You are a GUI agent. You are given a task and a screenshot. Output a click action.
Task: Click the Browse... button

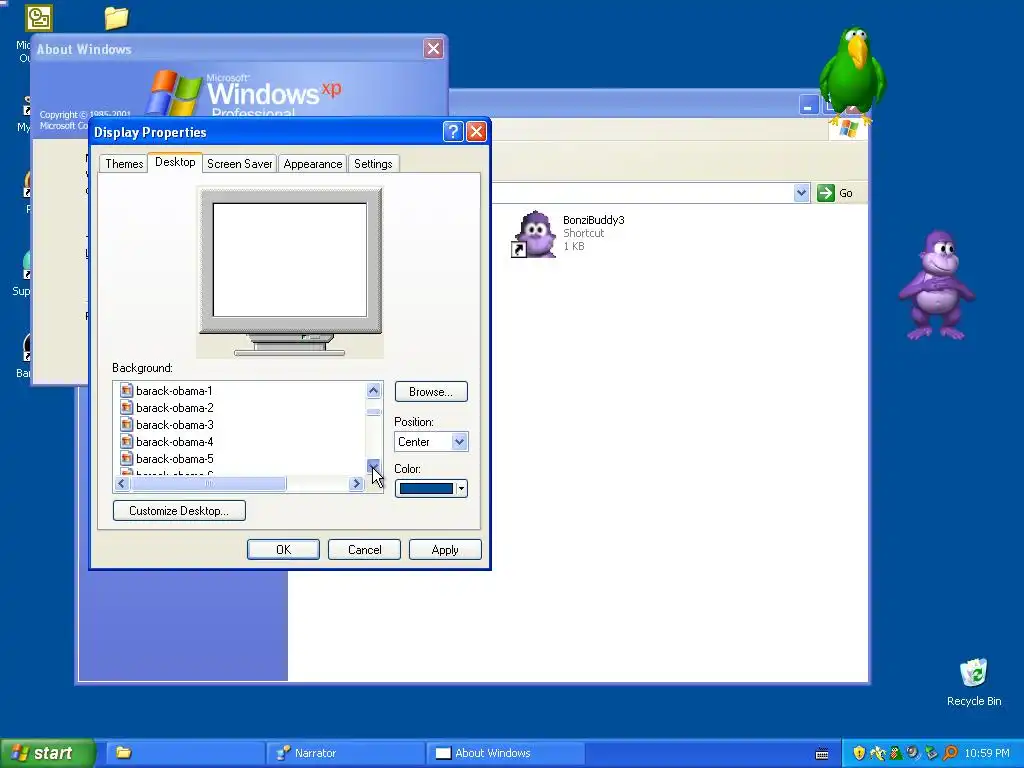pos(431,392)
